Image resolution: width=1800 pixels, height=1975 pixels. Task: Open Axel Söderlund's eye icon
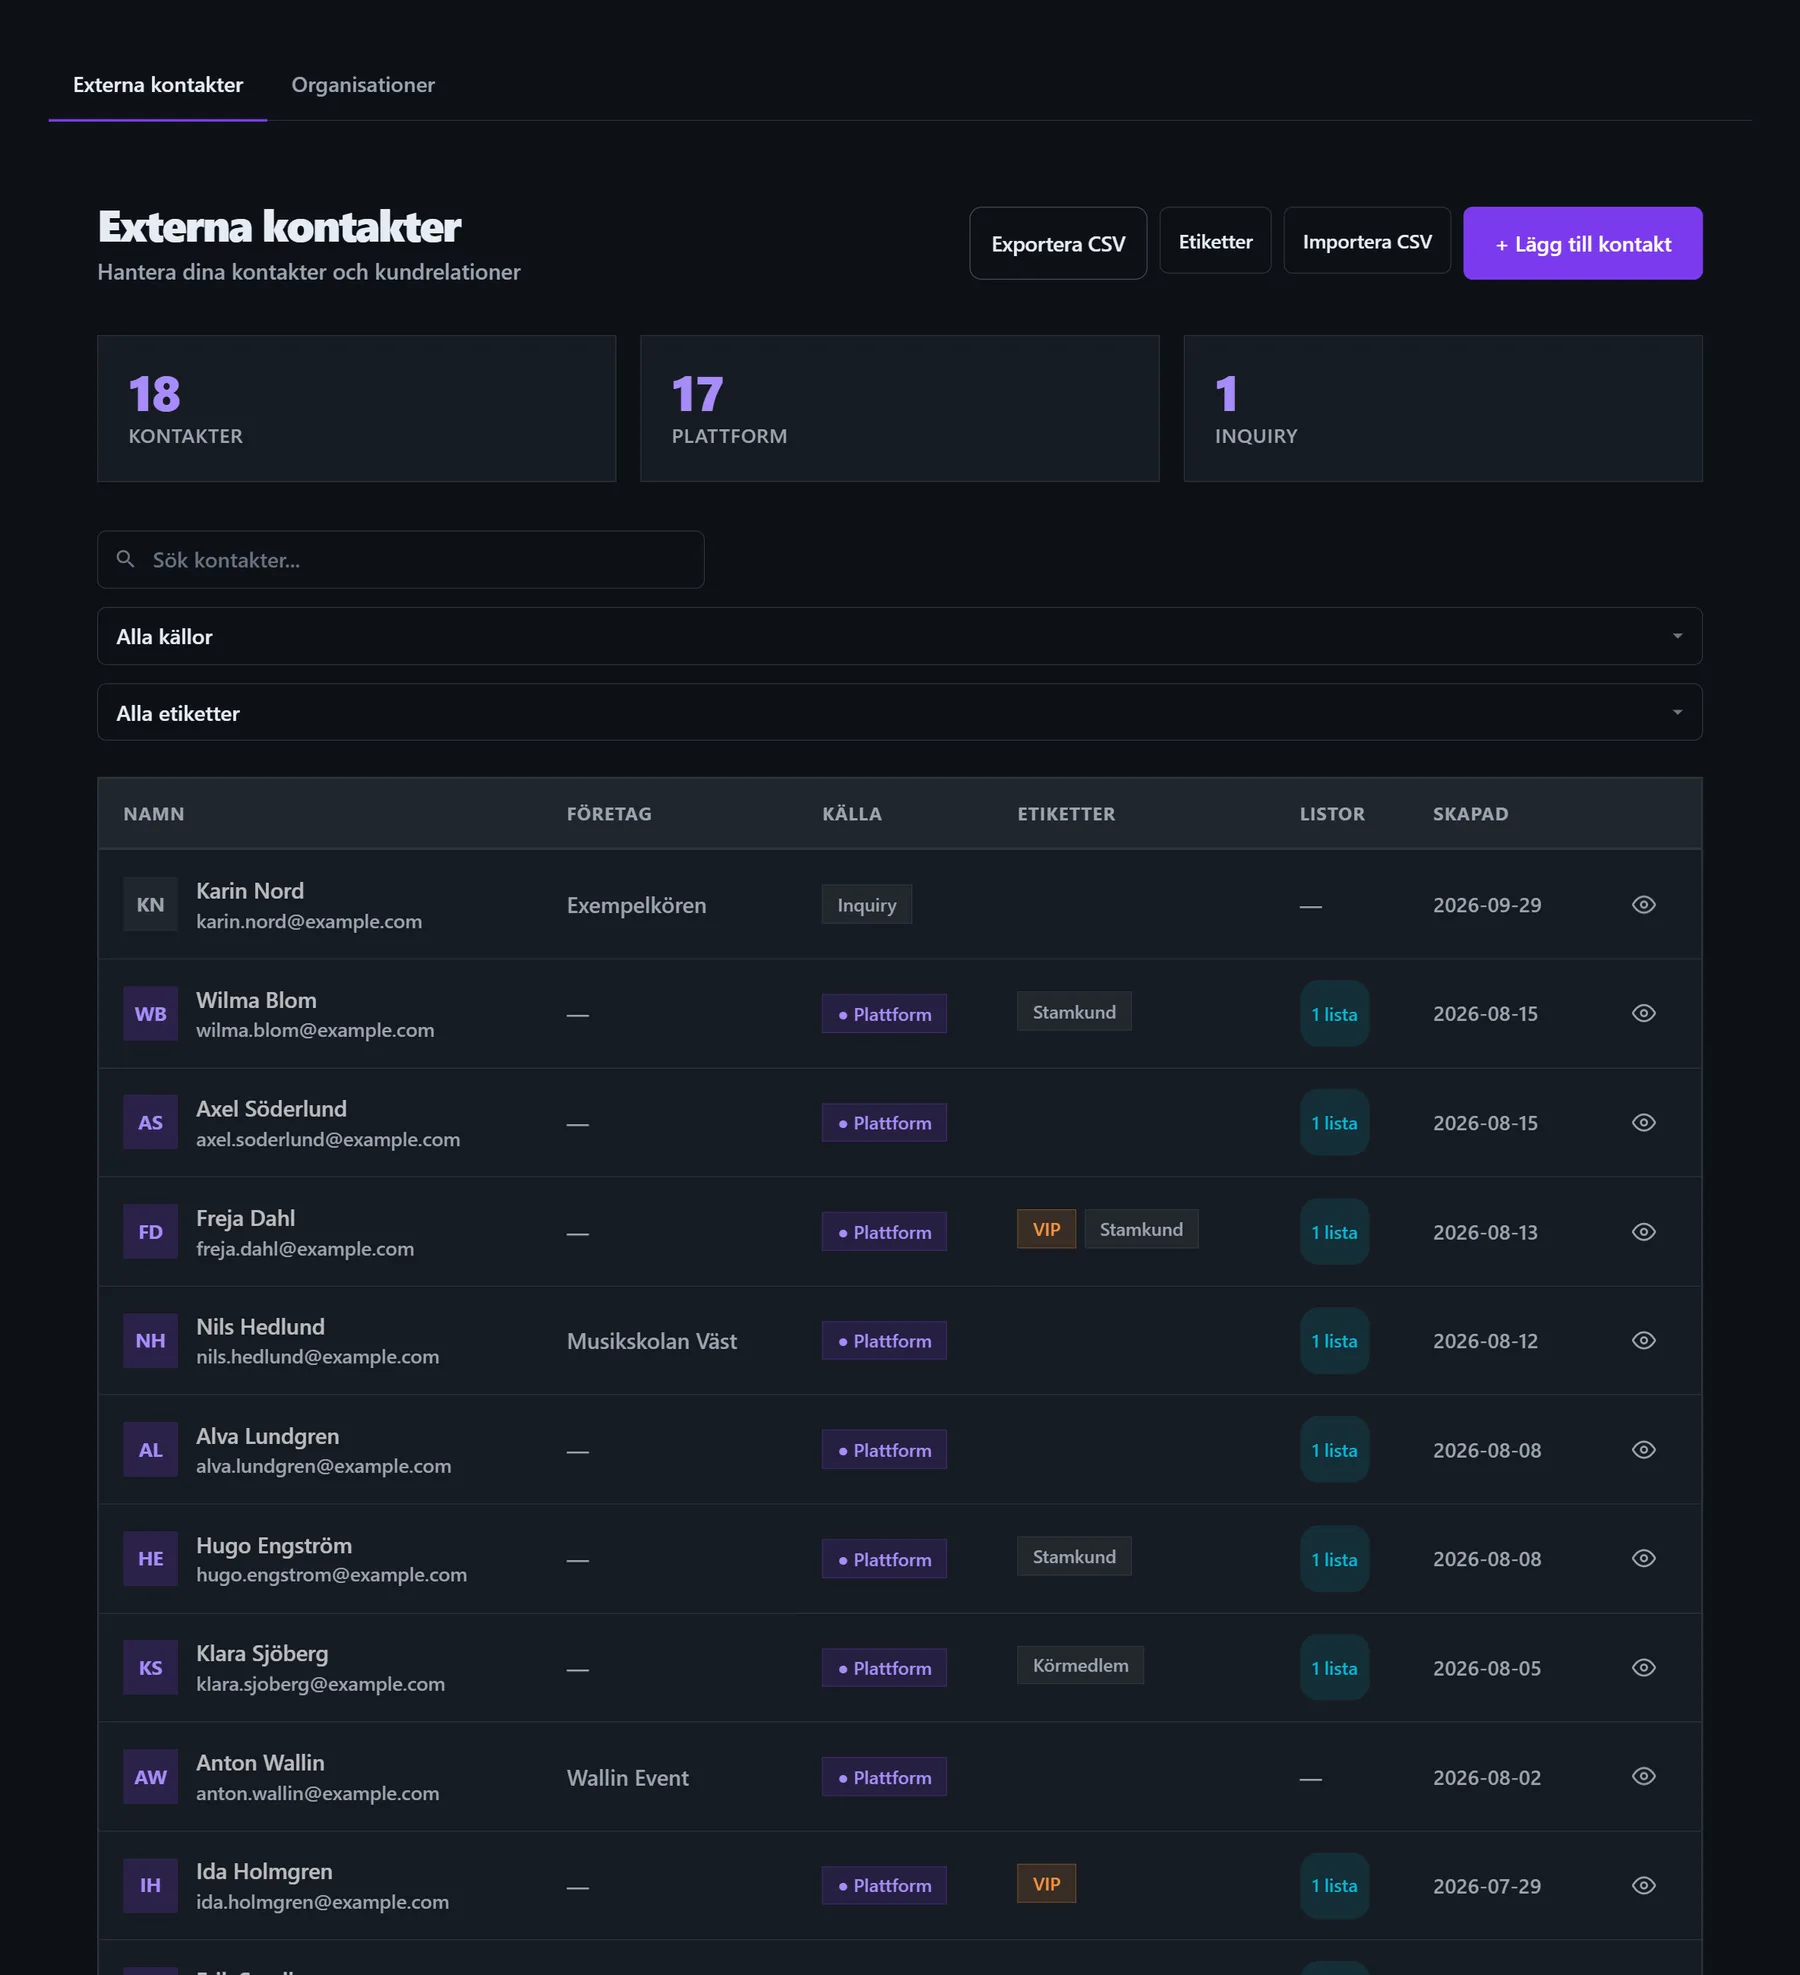pyautogui.click(x=1643, y=1123)
